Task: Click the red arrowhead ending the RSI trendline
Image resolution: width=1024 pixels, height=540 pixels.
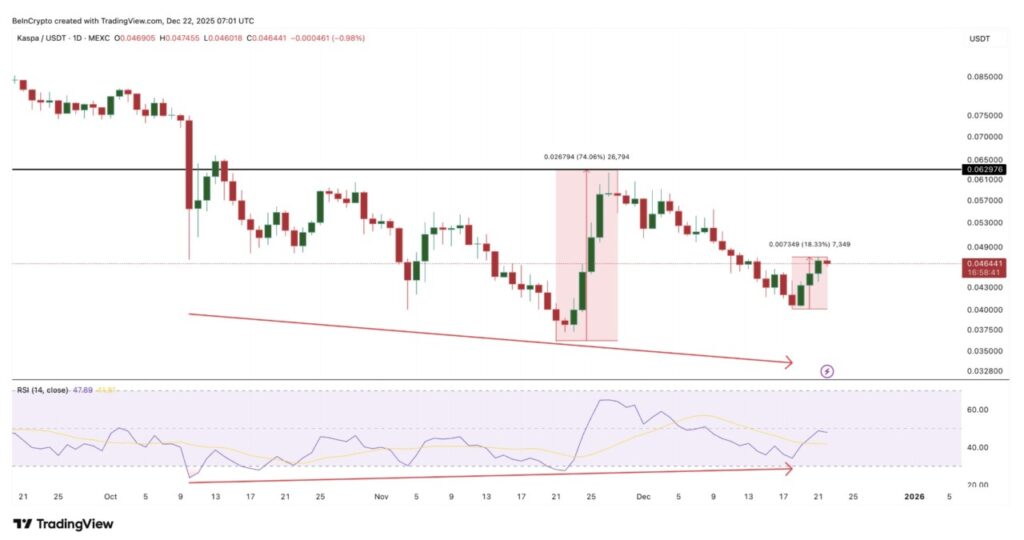Action: pos(789,467)
